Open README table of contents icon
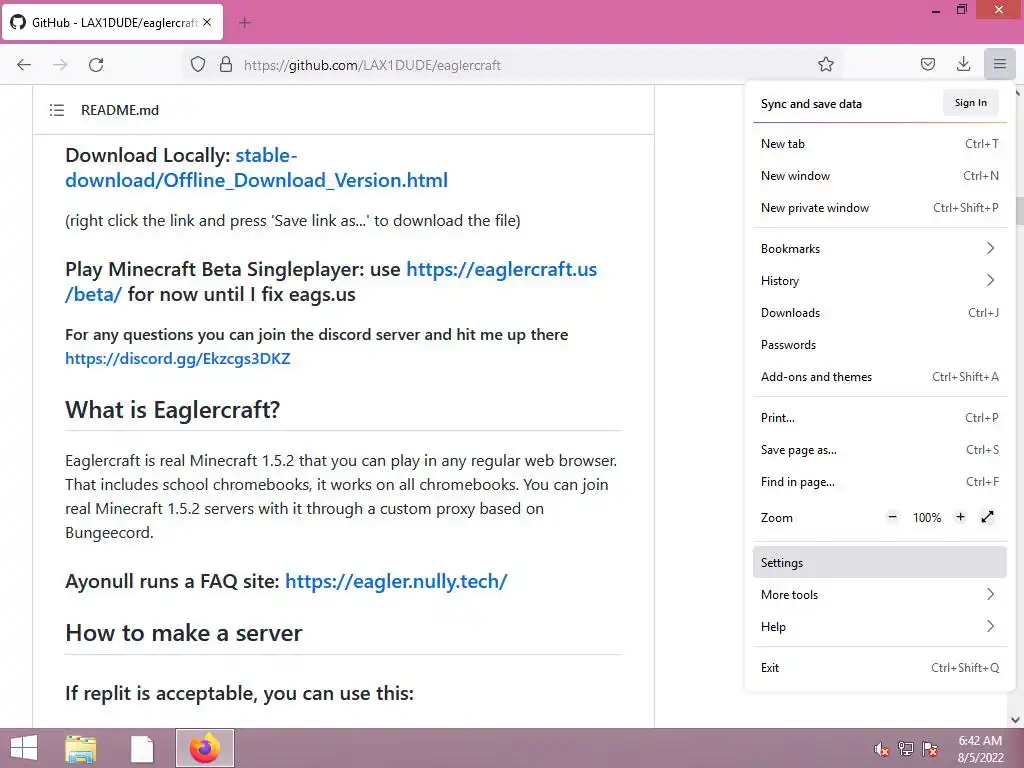The image size is (1024, 768). (x=57, y=110)
